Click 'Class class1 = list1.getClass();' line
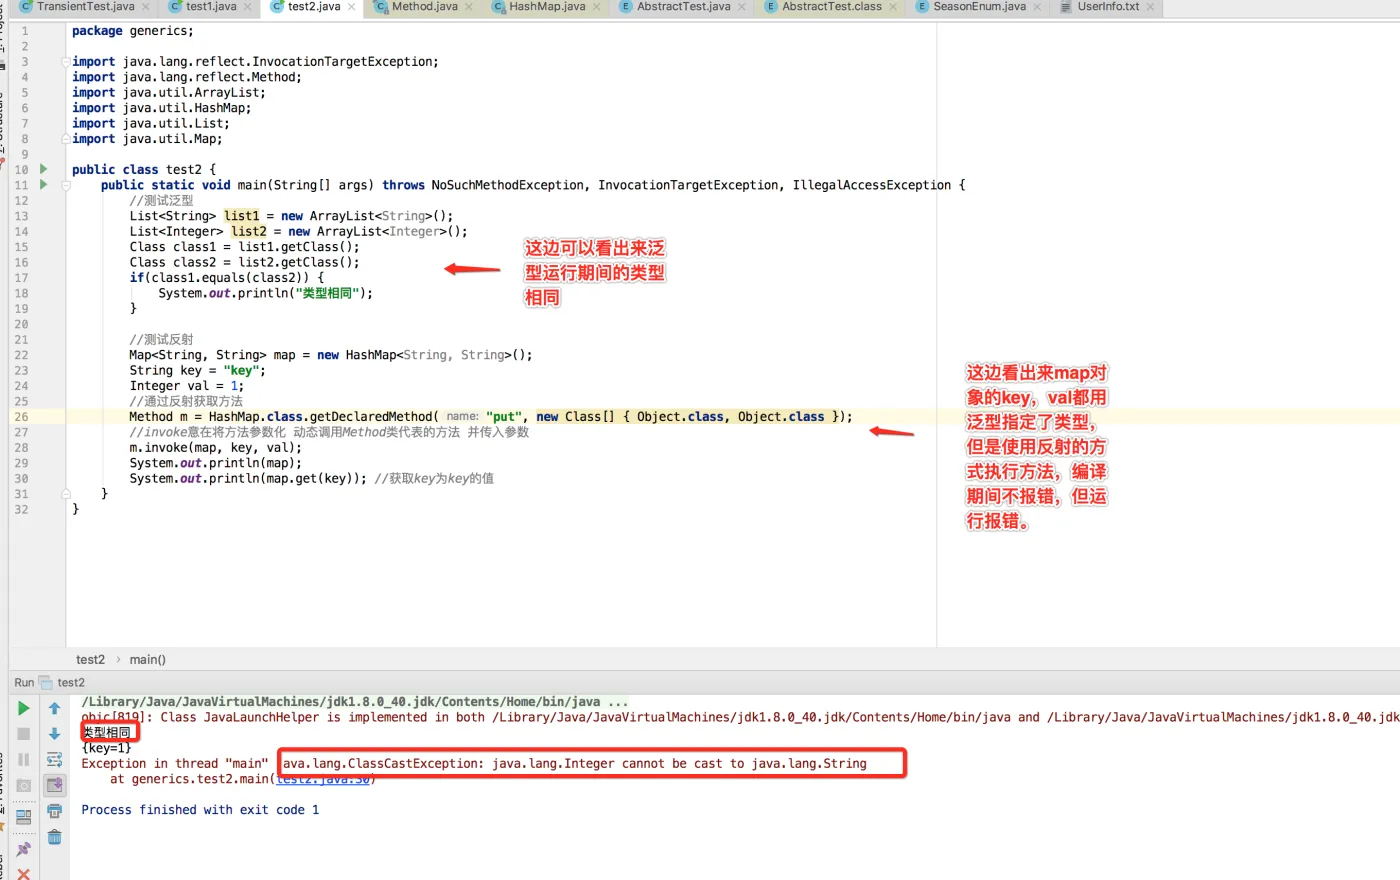The height and width of the screenshot is (880, 1400). click(244, 247)
